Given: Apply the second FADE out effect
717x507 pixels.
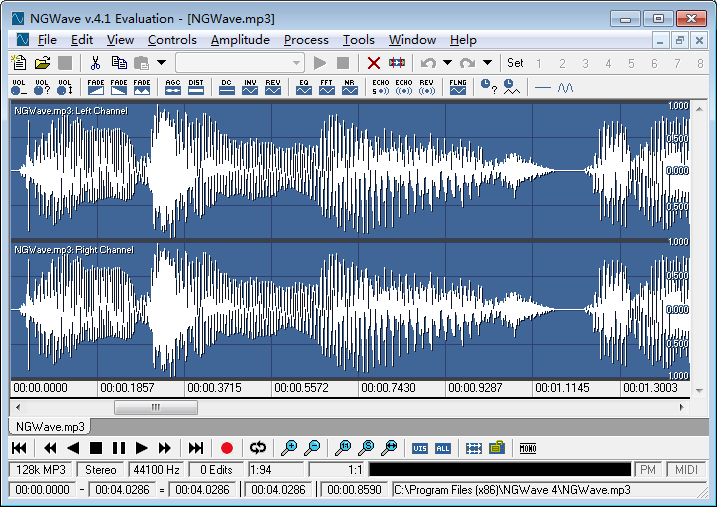Looking at the screenshot, I should (119, 87).
